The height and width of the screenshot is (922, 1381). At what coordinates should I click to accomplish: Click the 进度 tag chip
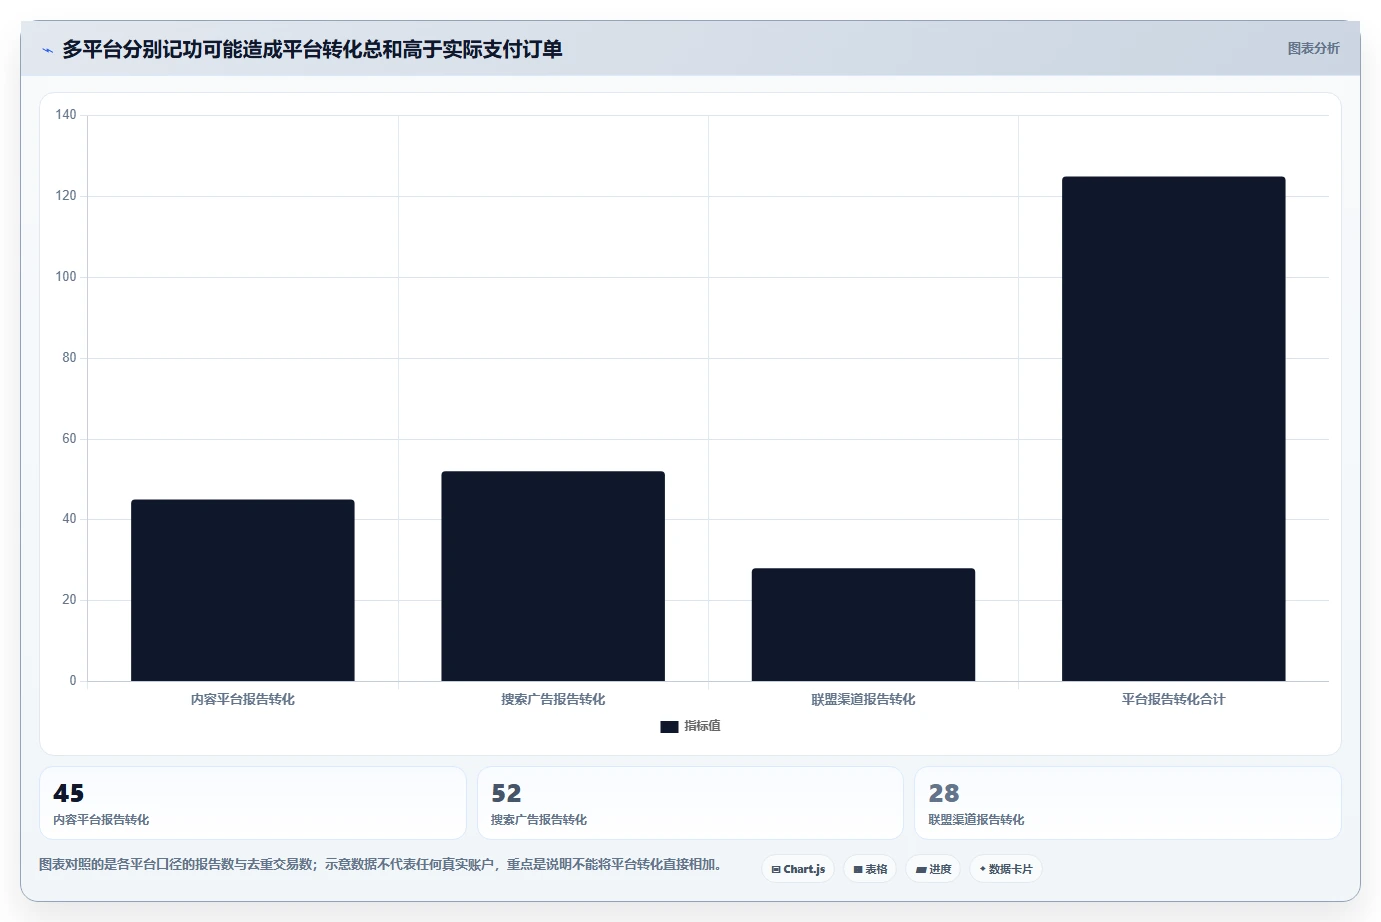point(933,869)
